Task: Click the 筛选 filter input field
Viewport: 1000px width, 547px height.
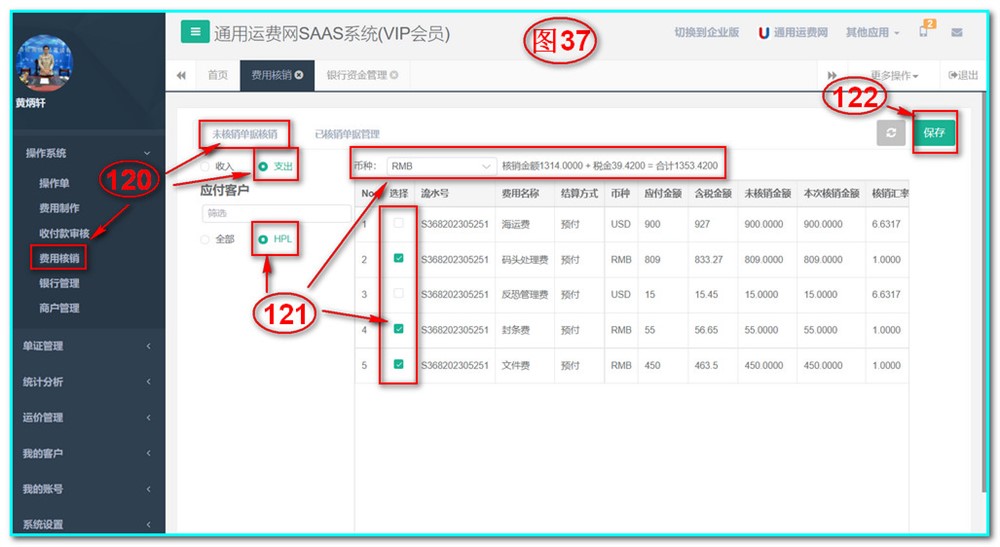Action: tap(276, 213)
